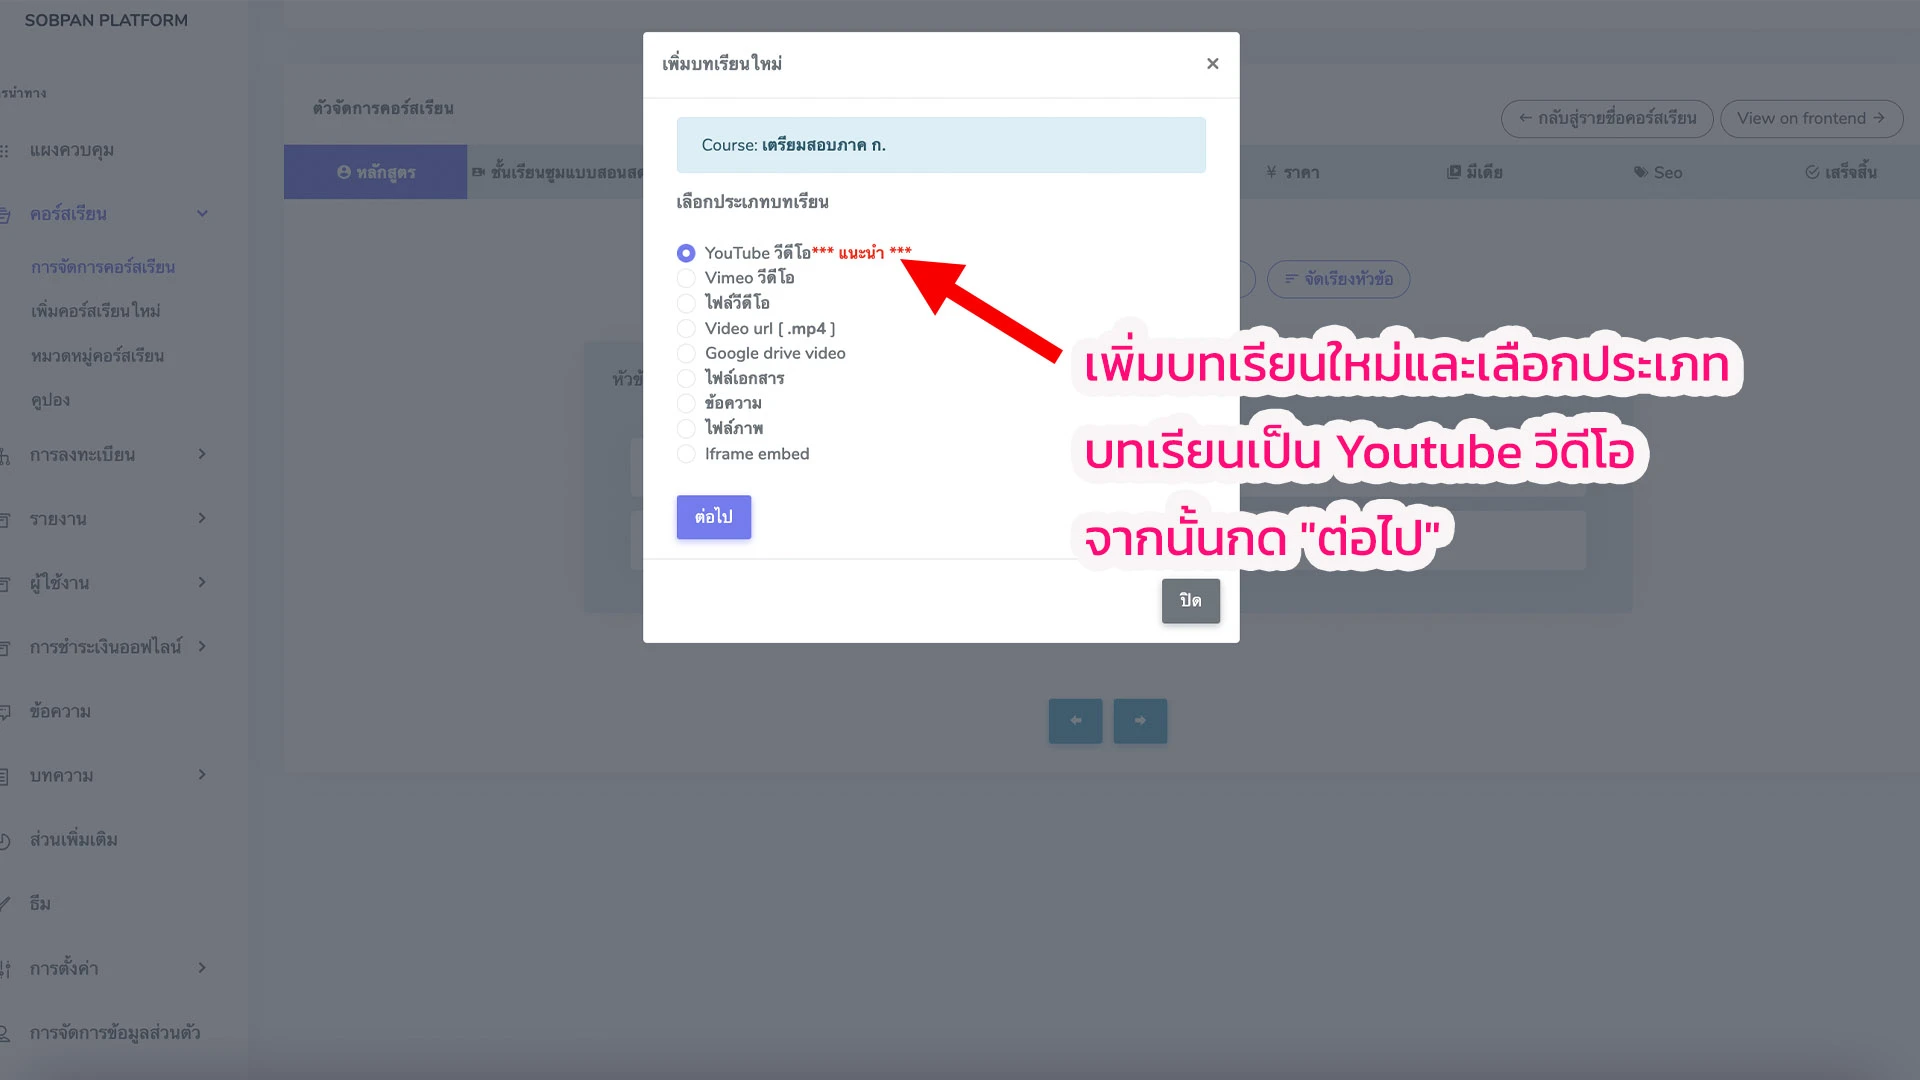Choose ไฟล์วีดีโอ lesson type
This screenshot has height=1080, width=1920.
pyautogui.click(x=686, y=303)
